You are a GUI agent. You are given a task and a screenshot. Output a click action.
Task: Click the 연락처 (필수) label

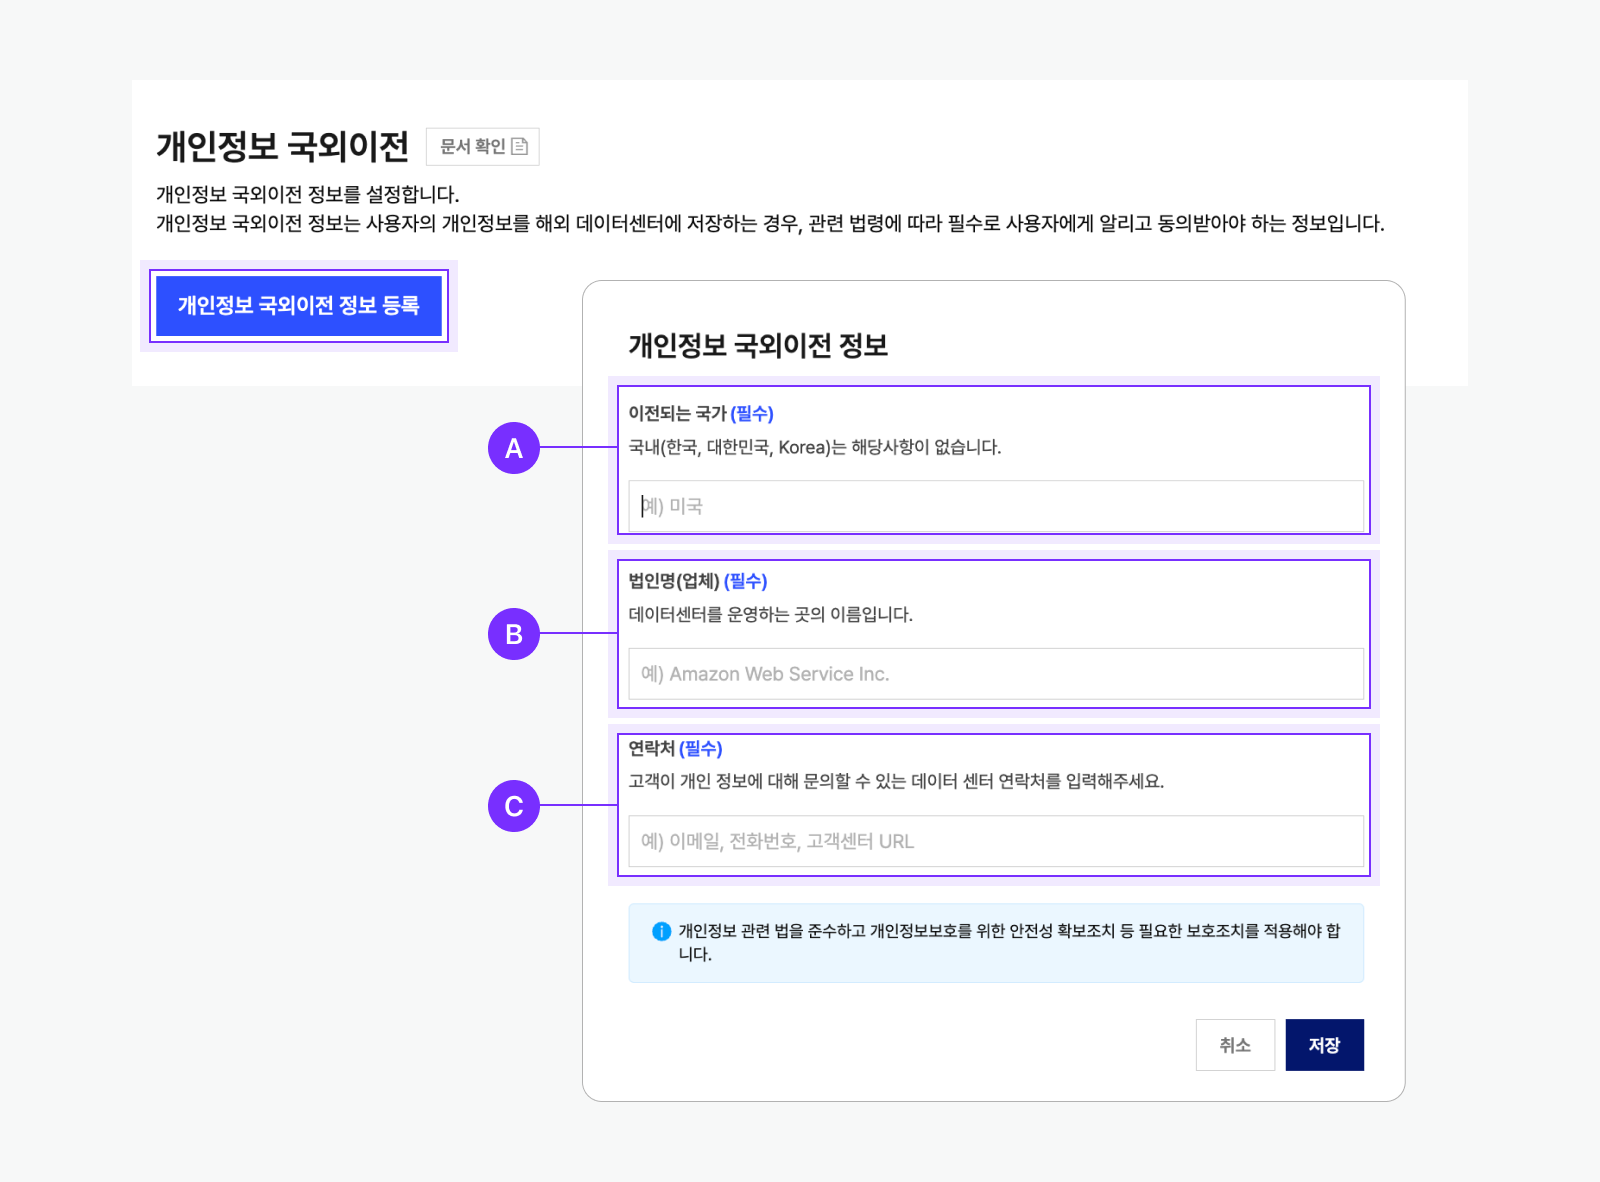[x=675, y=749]
